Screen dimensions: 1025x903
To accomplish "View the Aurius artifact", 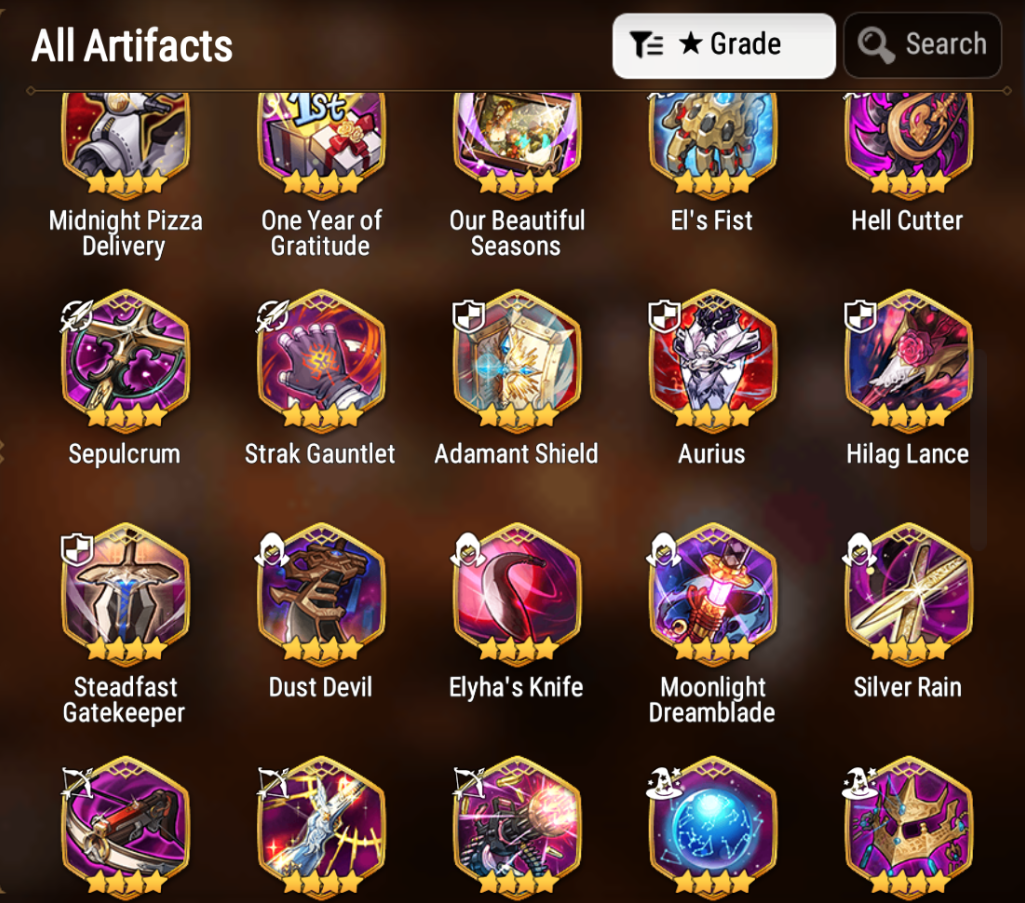I will (x=713, y=361).
